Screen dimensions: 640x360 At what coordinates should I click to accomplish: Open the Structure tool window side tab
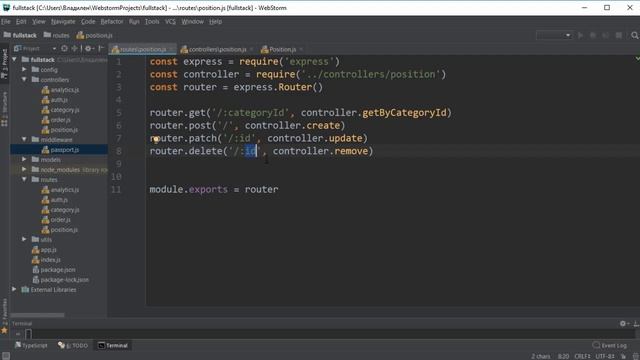click(x=4, y=109)
